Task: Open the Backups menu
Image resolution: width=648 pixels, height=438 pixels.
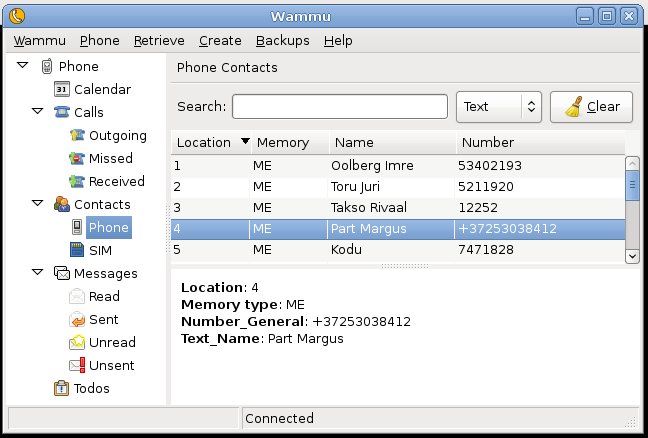Action: (x=282, y=41)
